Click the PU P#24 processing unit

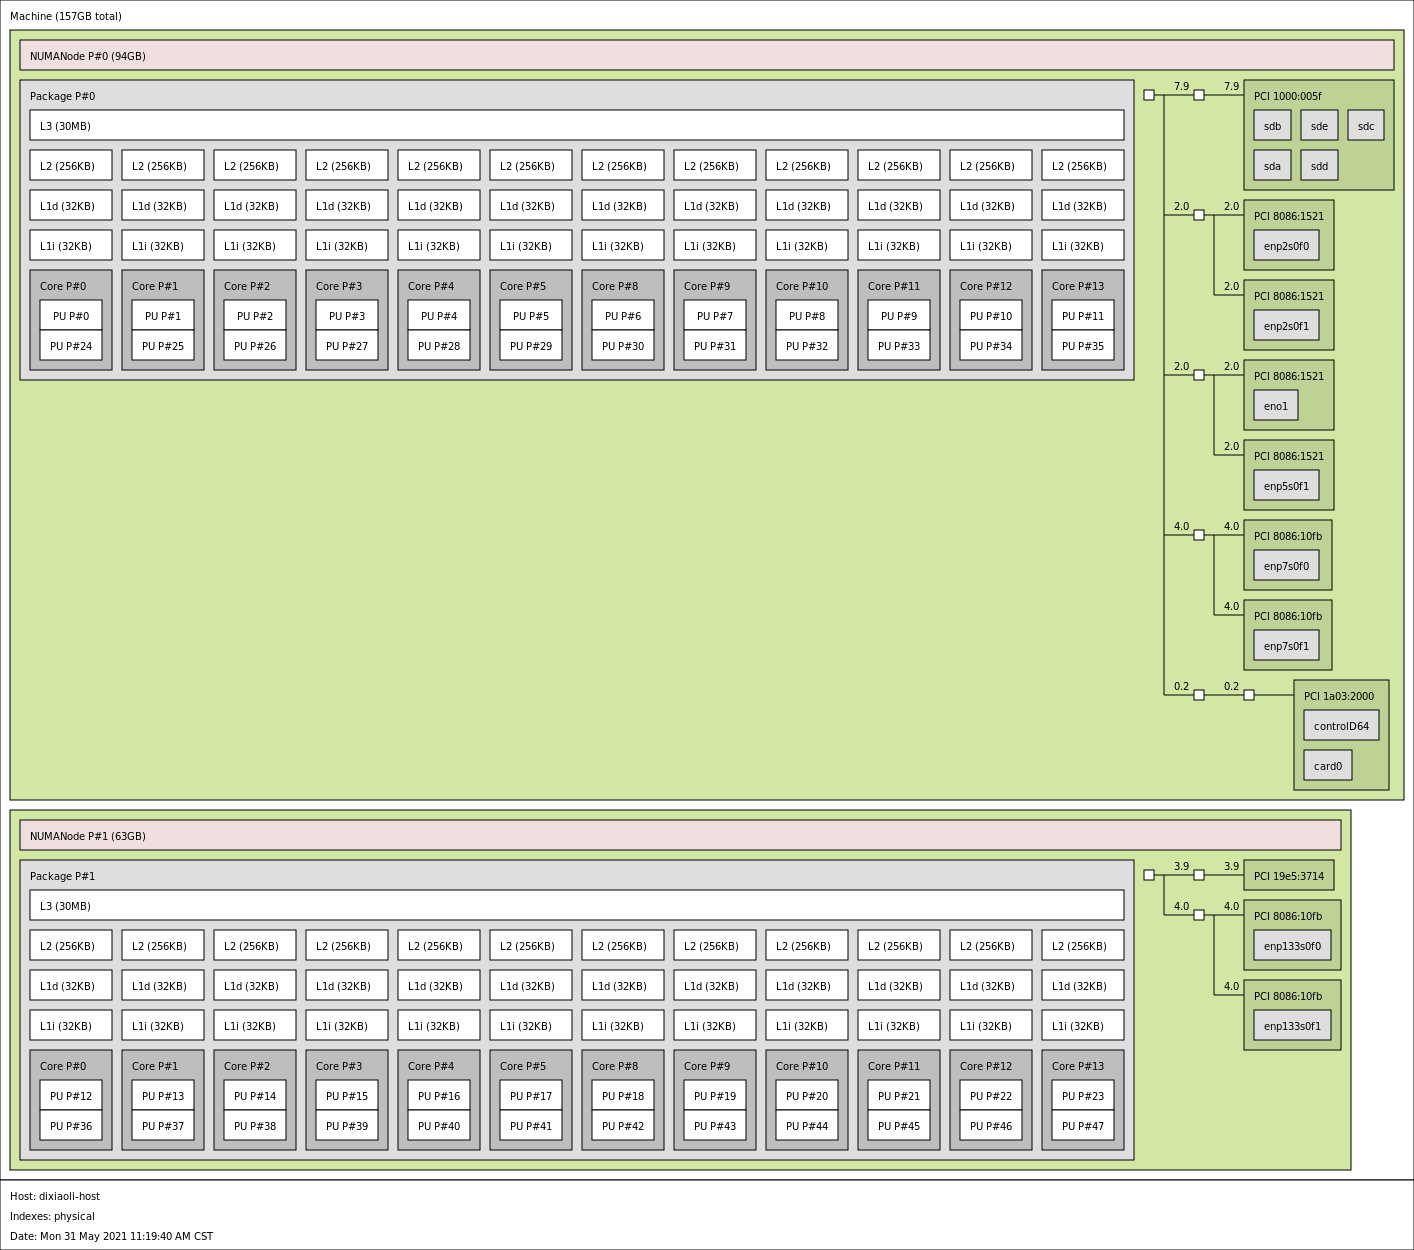pyautogui.click(x=71, y=346)
